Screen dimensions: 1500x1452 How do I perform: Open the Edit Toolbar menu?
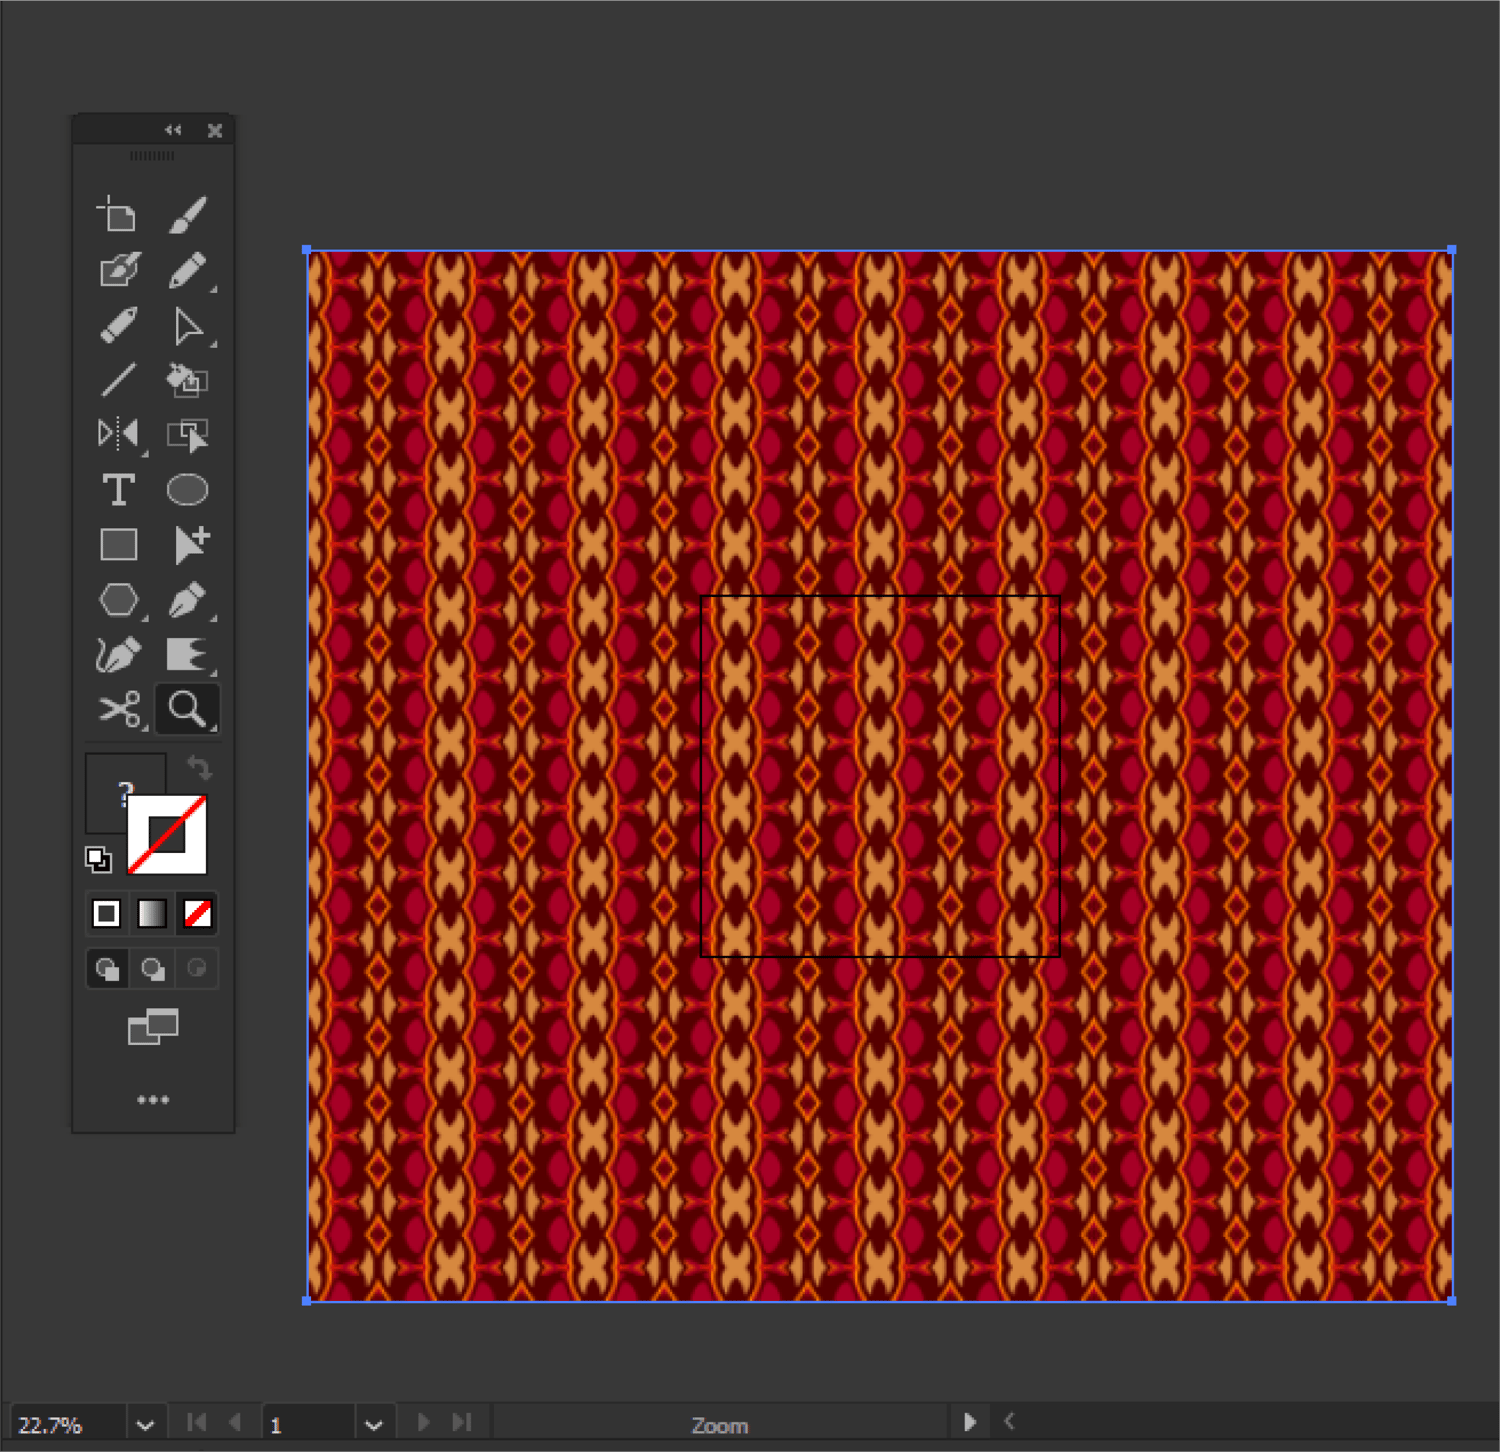(153, 1099)
